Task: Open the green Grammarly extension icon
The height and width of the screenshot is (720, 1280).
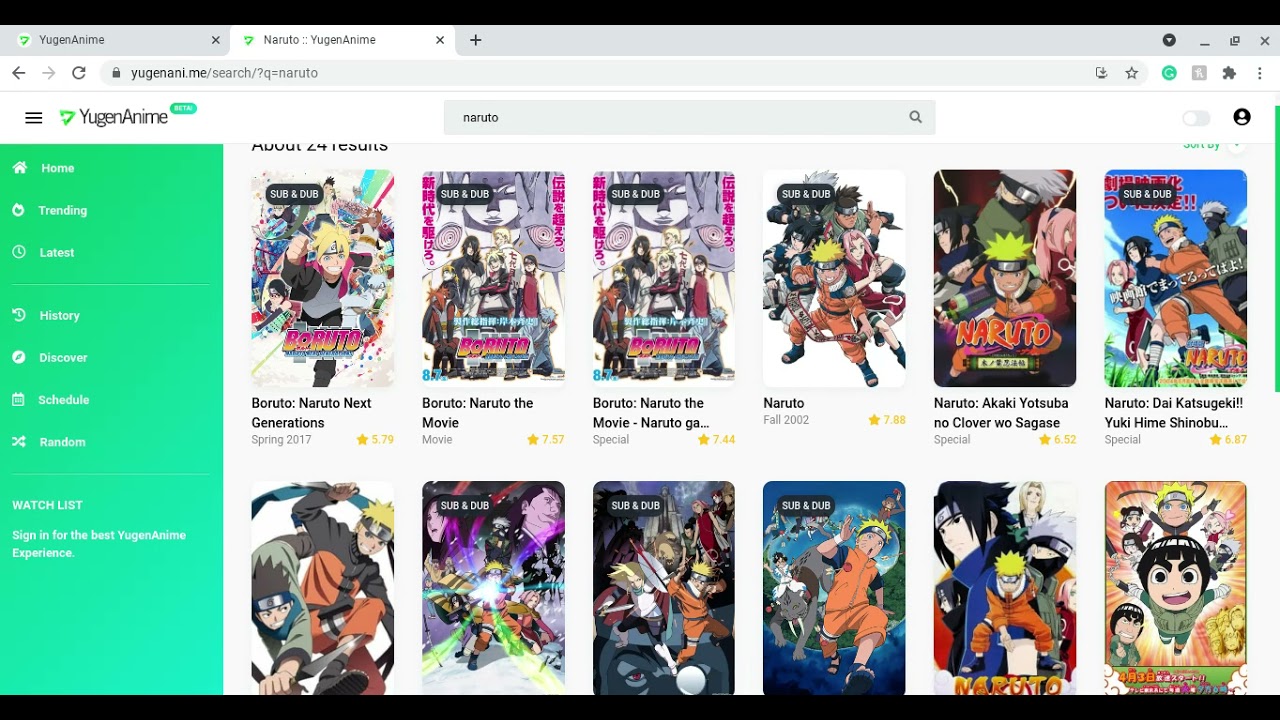Action: tap(1169, 73)
